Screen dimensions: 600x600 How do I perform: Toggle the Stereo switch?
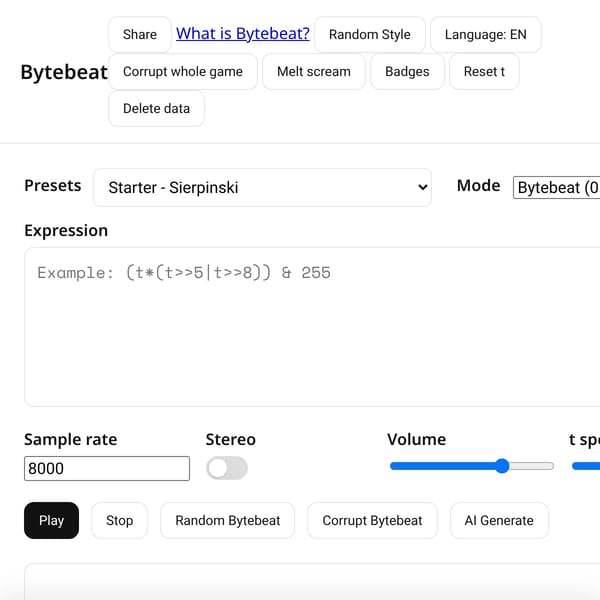(x=227, y=468)
